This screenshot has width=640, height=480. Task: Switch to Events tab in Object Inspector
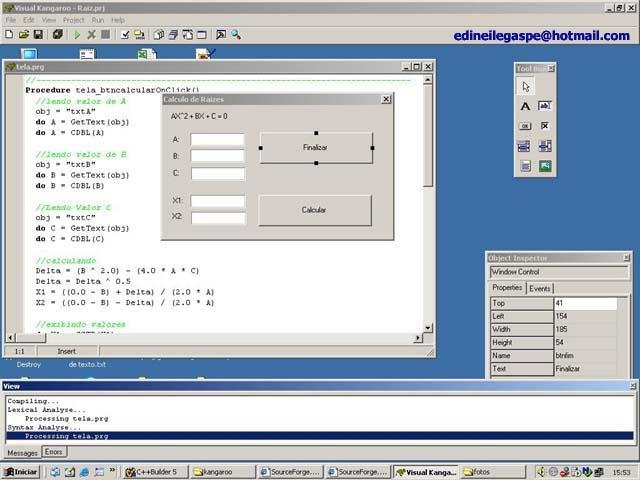pos(540,289)
